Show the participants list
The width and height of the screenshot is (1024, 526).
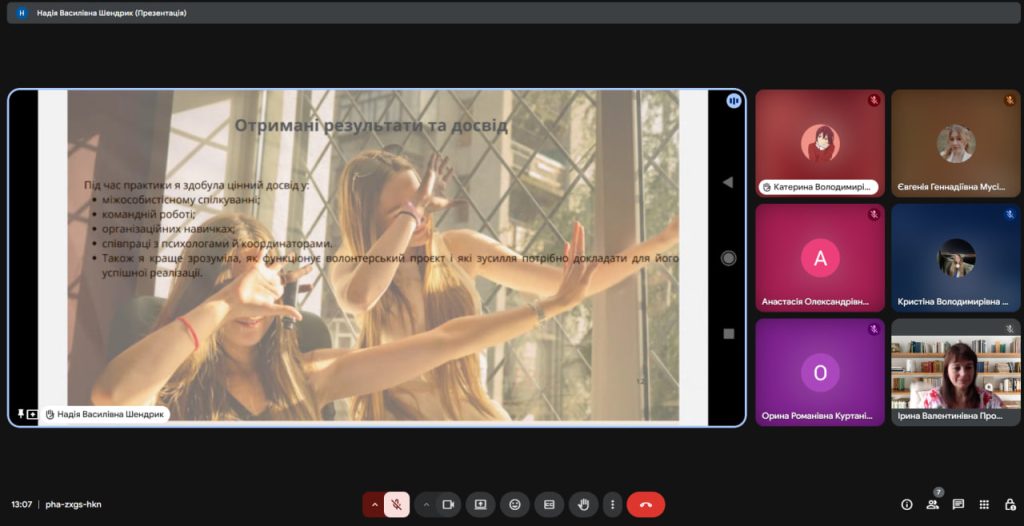(932, 505)
